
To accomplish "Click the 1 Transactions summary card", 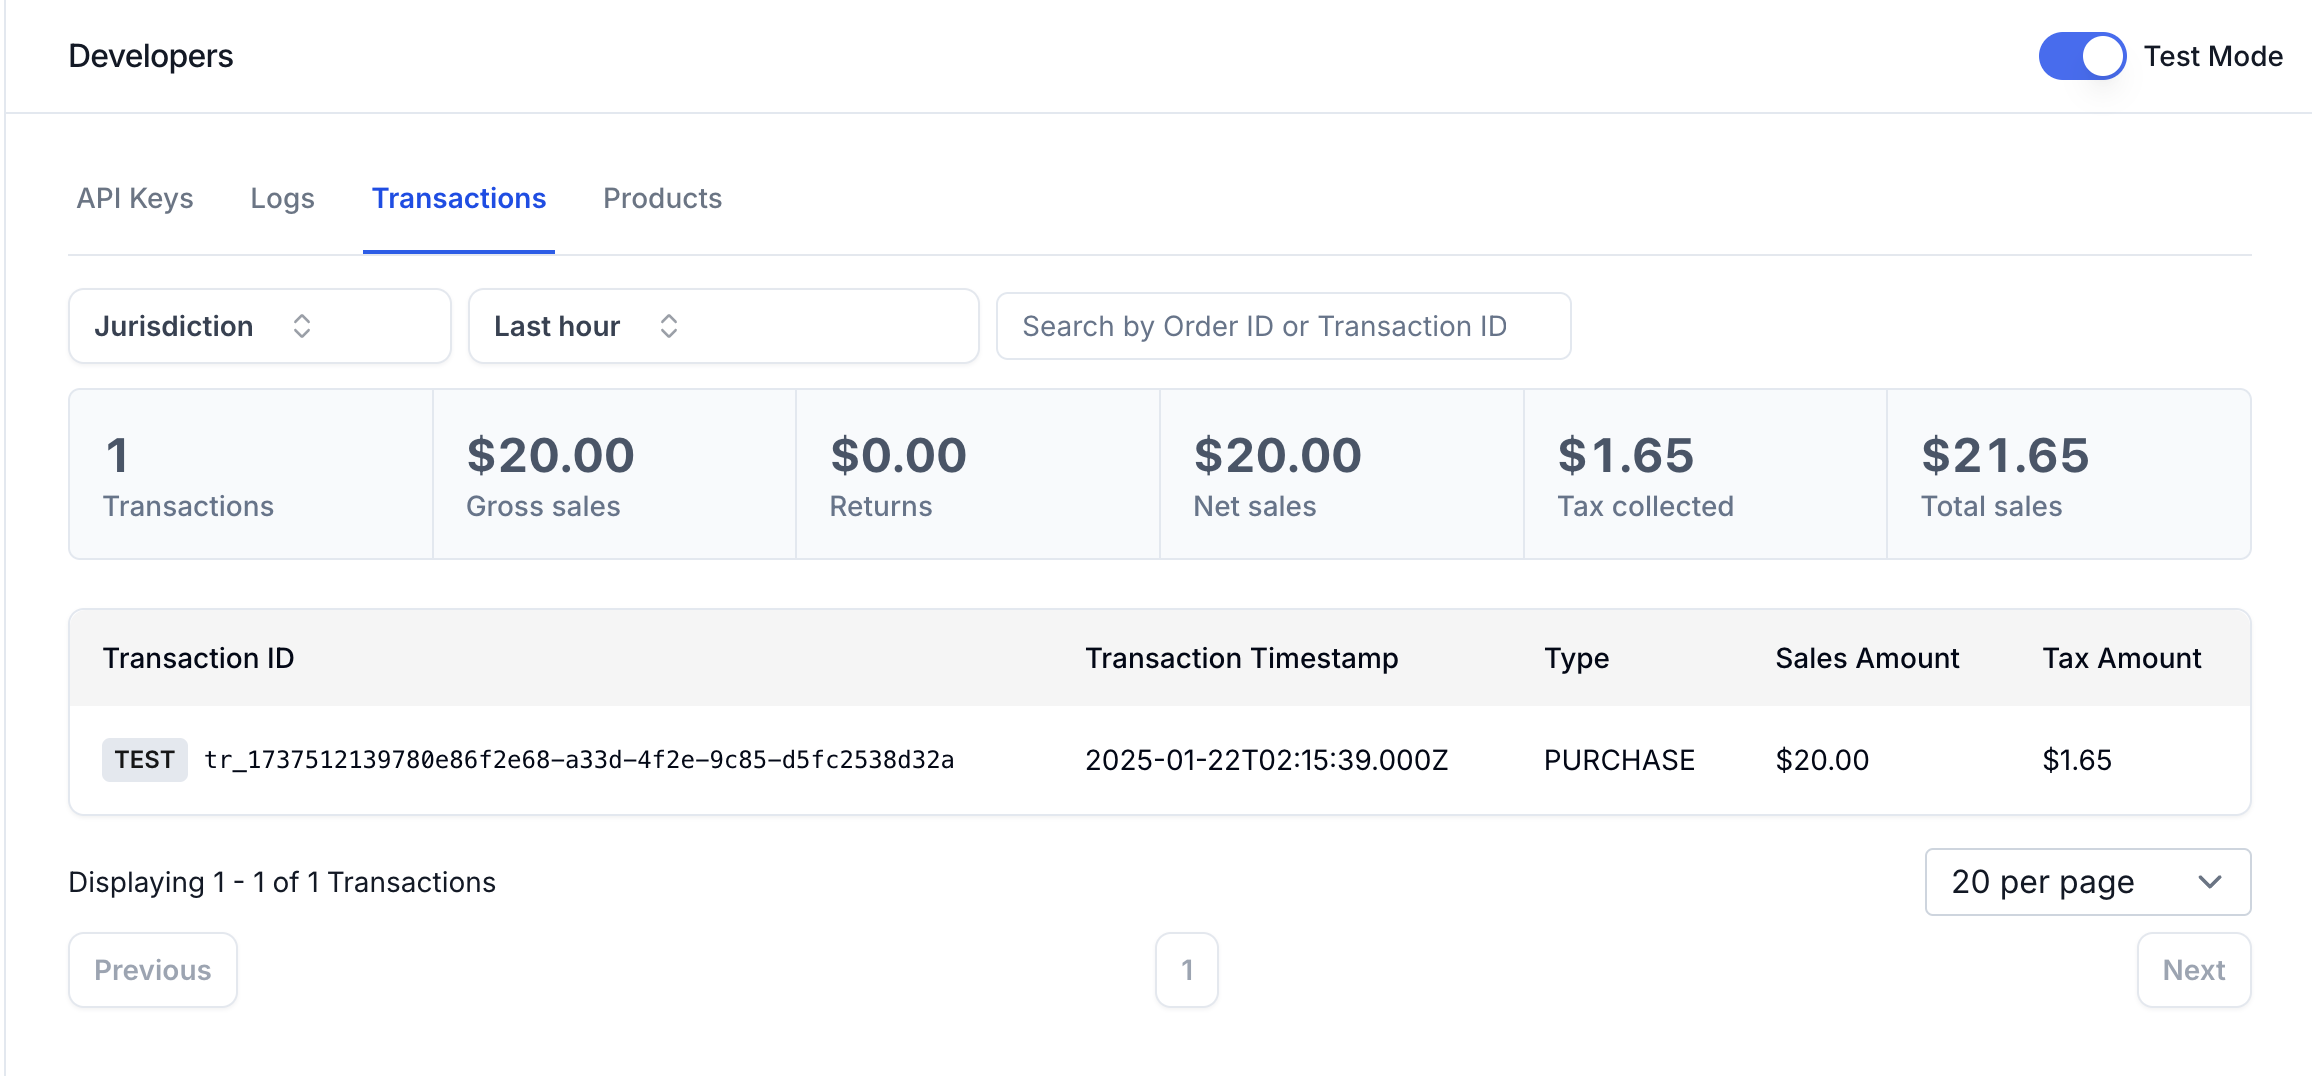I will [251, 474].
